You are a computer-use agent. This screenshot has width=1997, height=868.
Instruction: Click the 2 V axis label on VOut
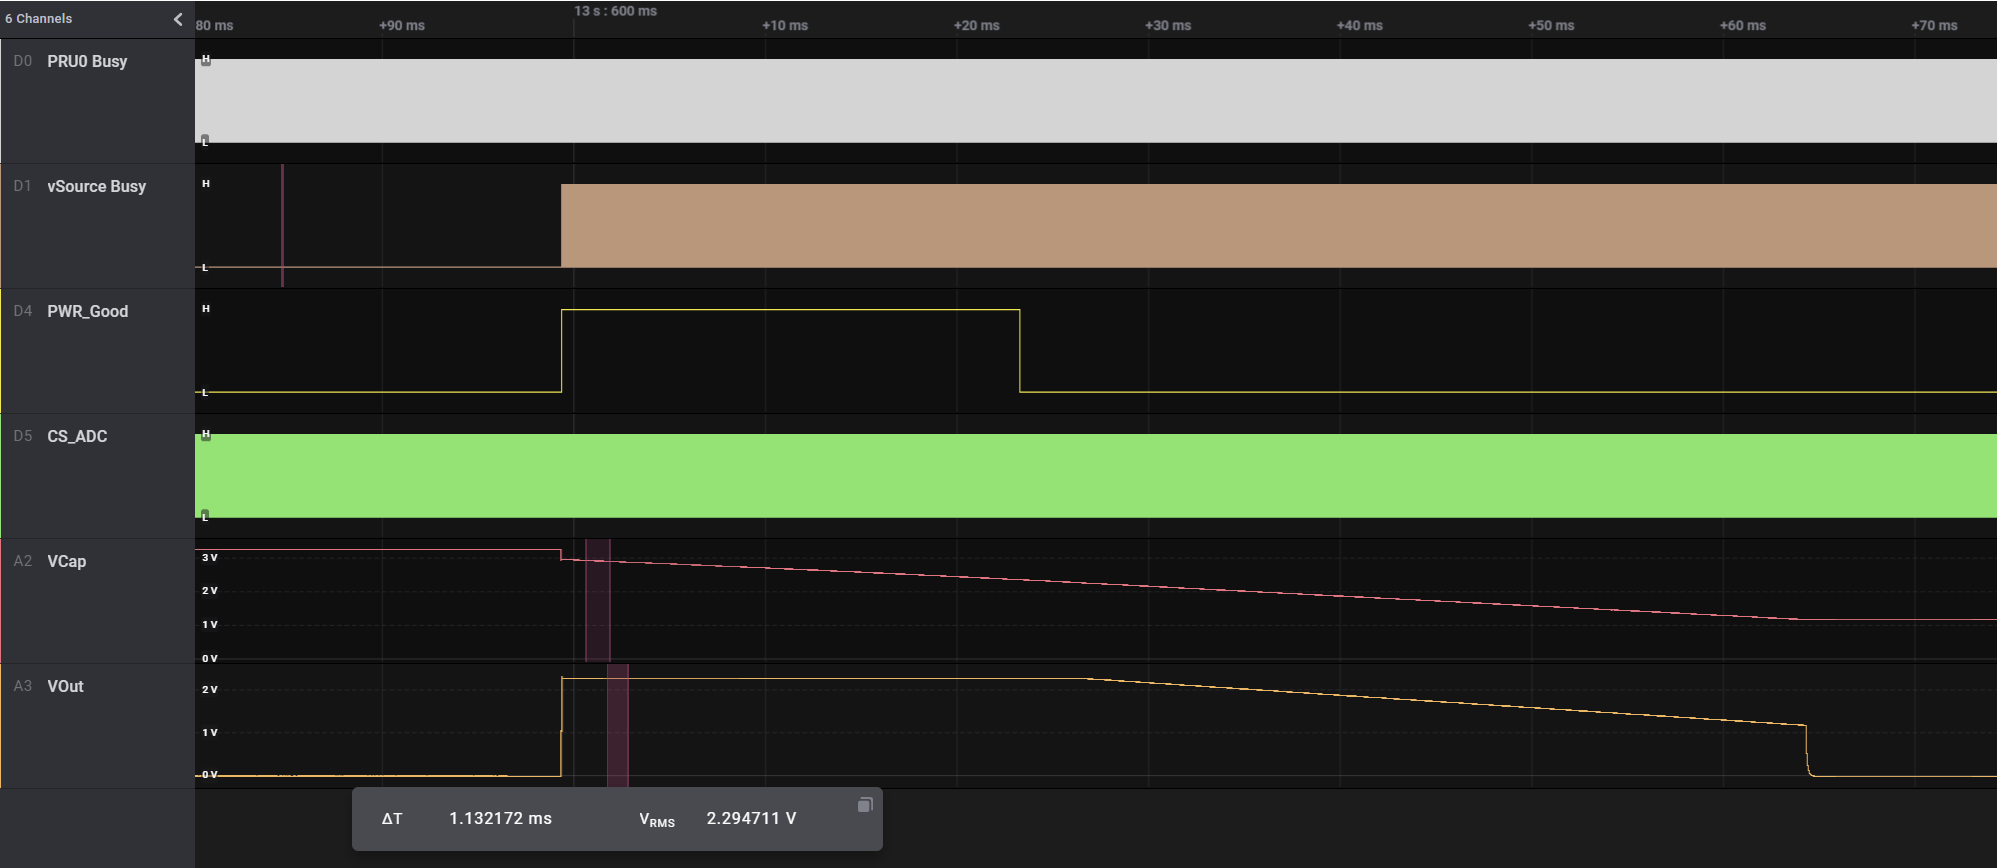click(x=210, y=690)
